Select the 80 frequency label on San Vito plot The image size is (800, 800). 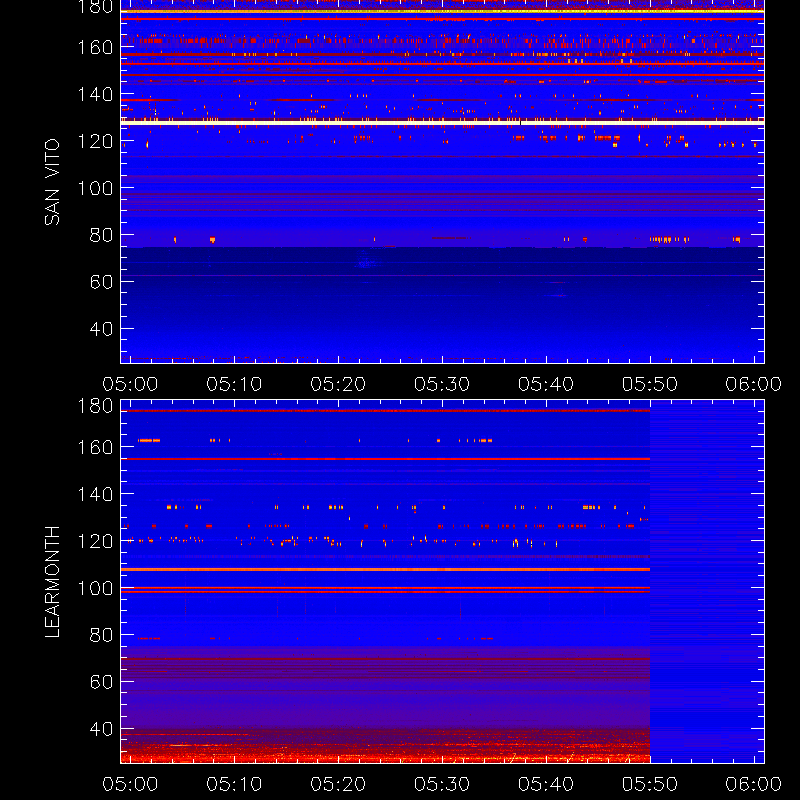[x=101, y=235]
